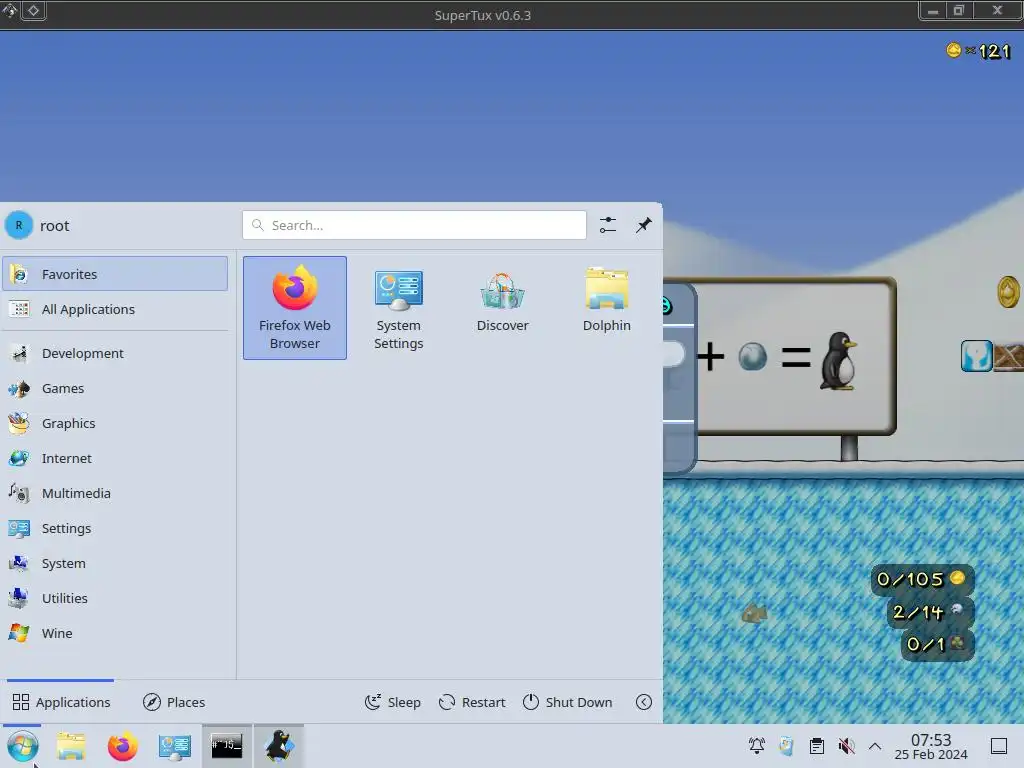Open the Graphics category
The image size is (1024, 768).
tap(115, 423)
